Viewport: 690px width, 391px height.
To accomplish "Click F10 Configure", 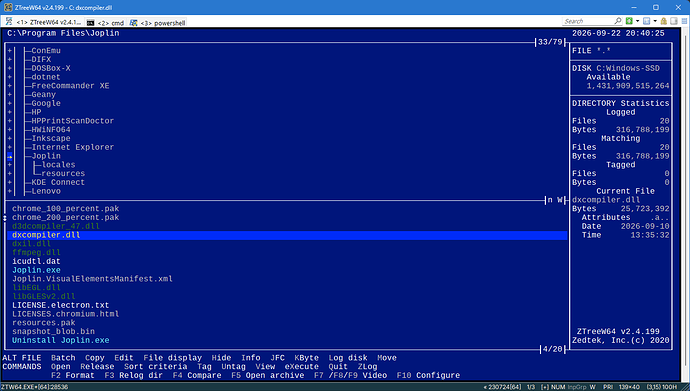I will point(428,375).
